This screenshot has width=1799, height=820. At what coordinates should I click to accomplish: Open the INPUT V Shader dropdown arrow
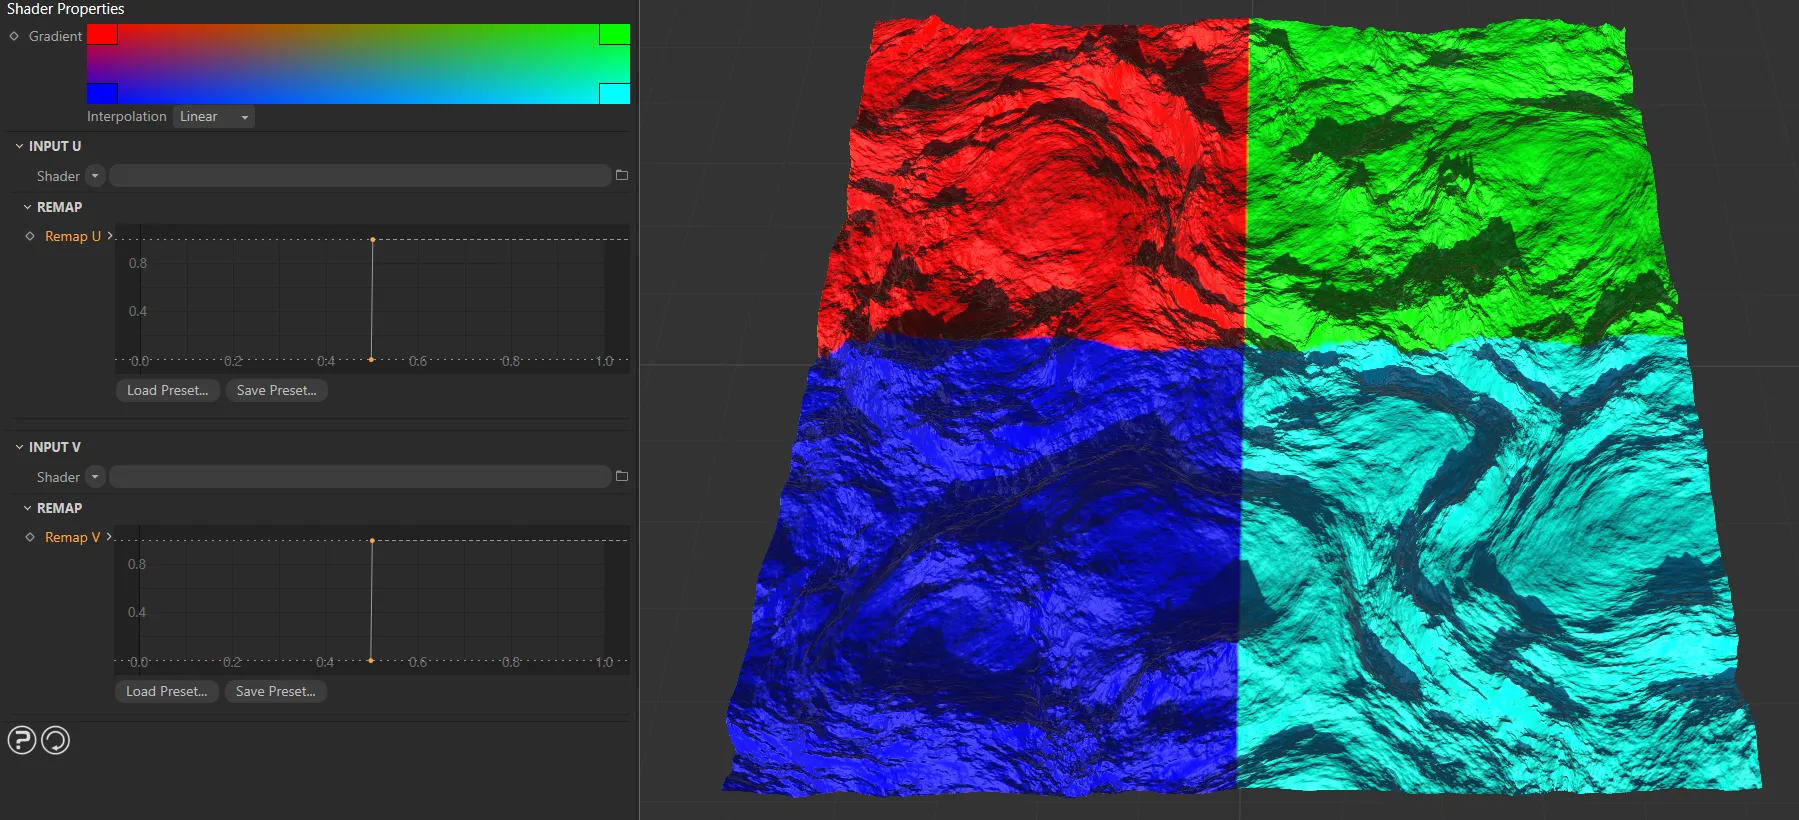(95, 477)
